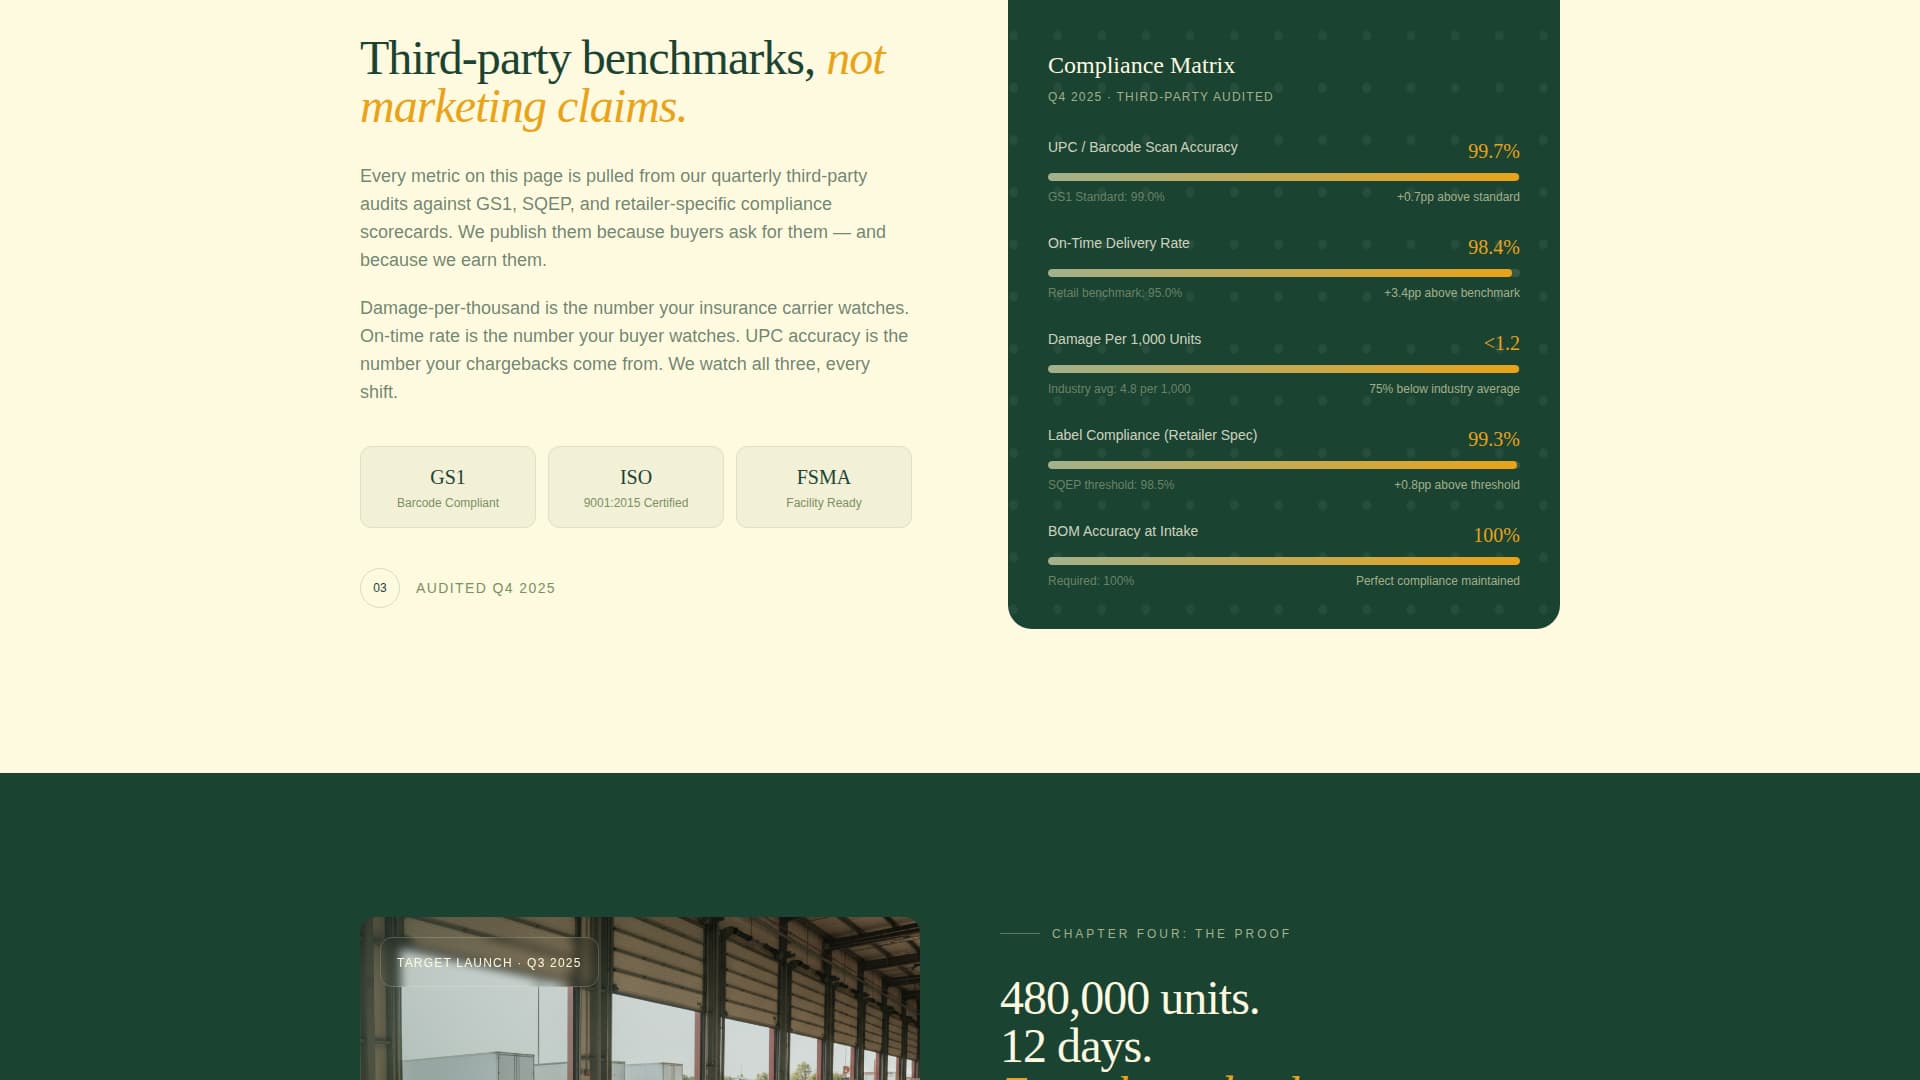This screenshot has height=1080, width=1920.
Task: Click the BOM Accuracy at Intake row
Action: (1122, 531)
